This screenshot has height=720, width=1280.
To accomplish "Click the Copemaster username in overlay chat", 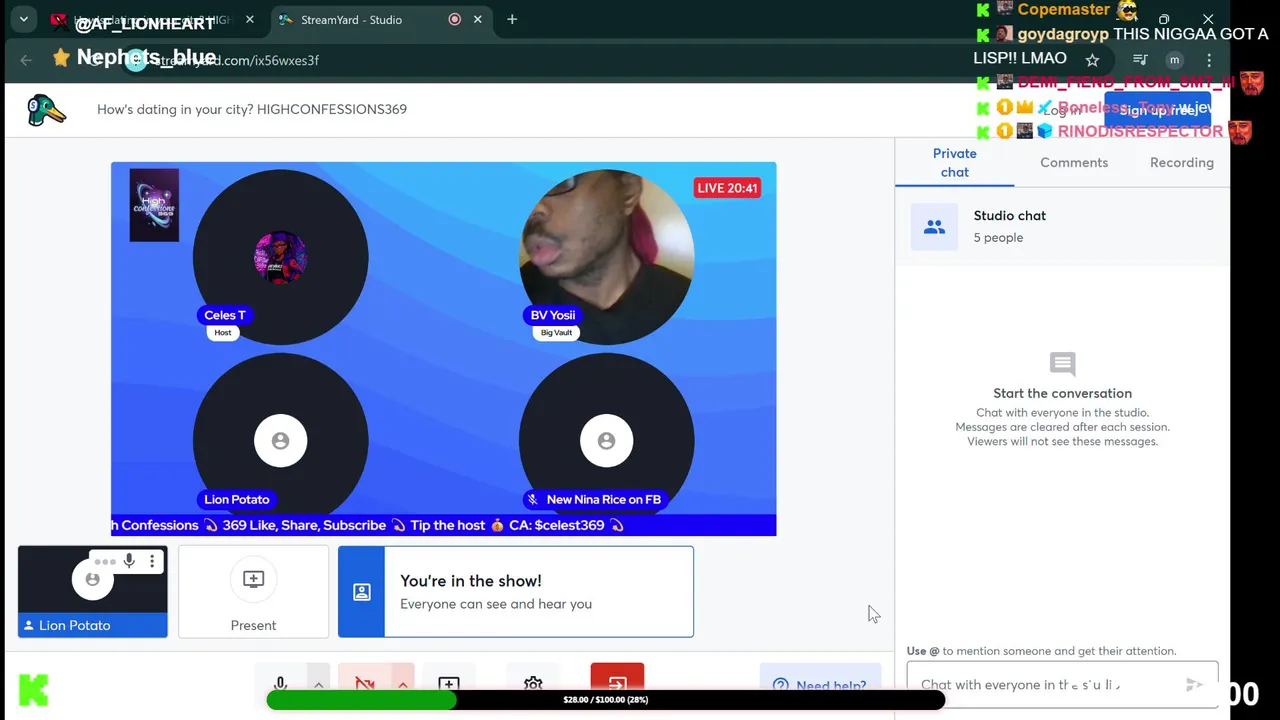I will (x=1064, y=10).
